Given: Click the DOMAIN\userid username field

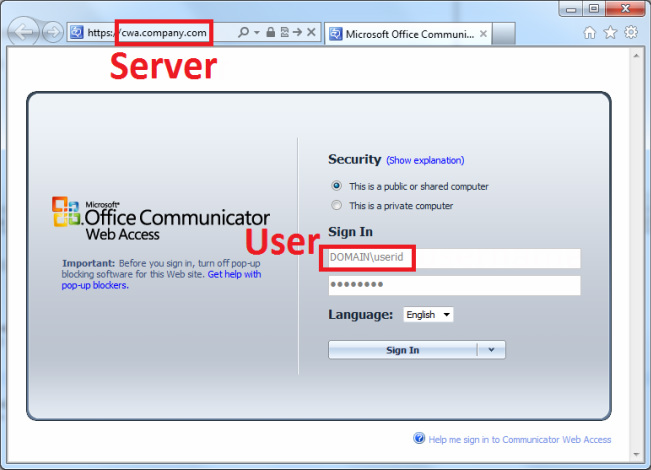Looking at the screenshot, I should tap(455, 258).
